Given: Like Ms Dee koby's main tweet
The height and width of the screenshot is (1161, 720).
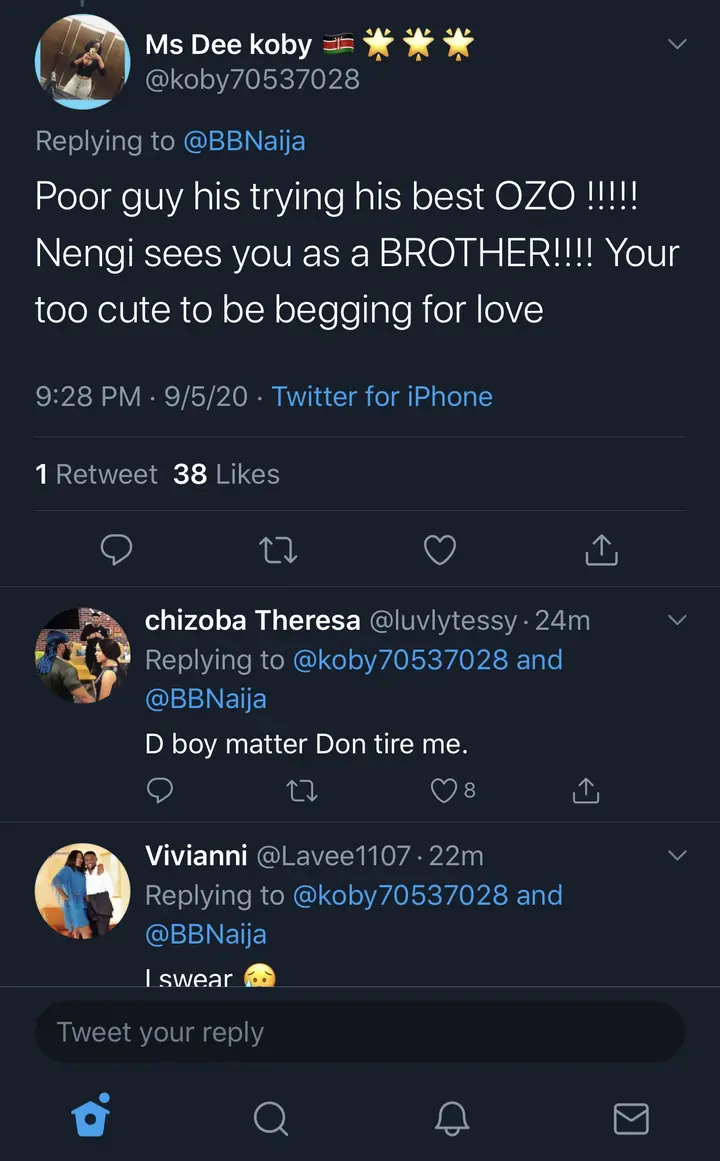Looking at the screenshot, I should click(440, 549).
